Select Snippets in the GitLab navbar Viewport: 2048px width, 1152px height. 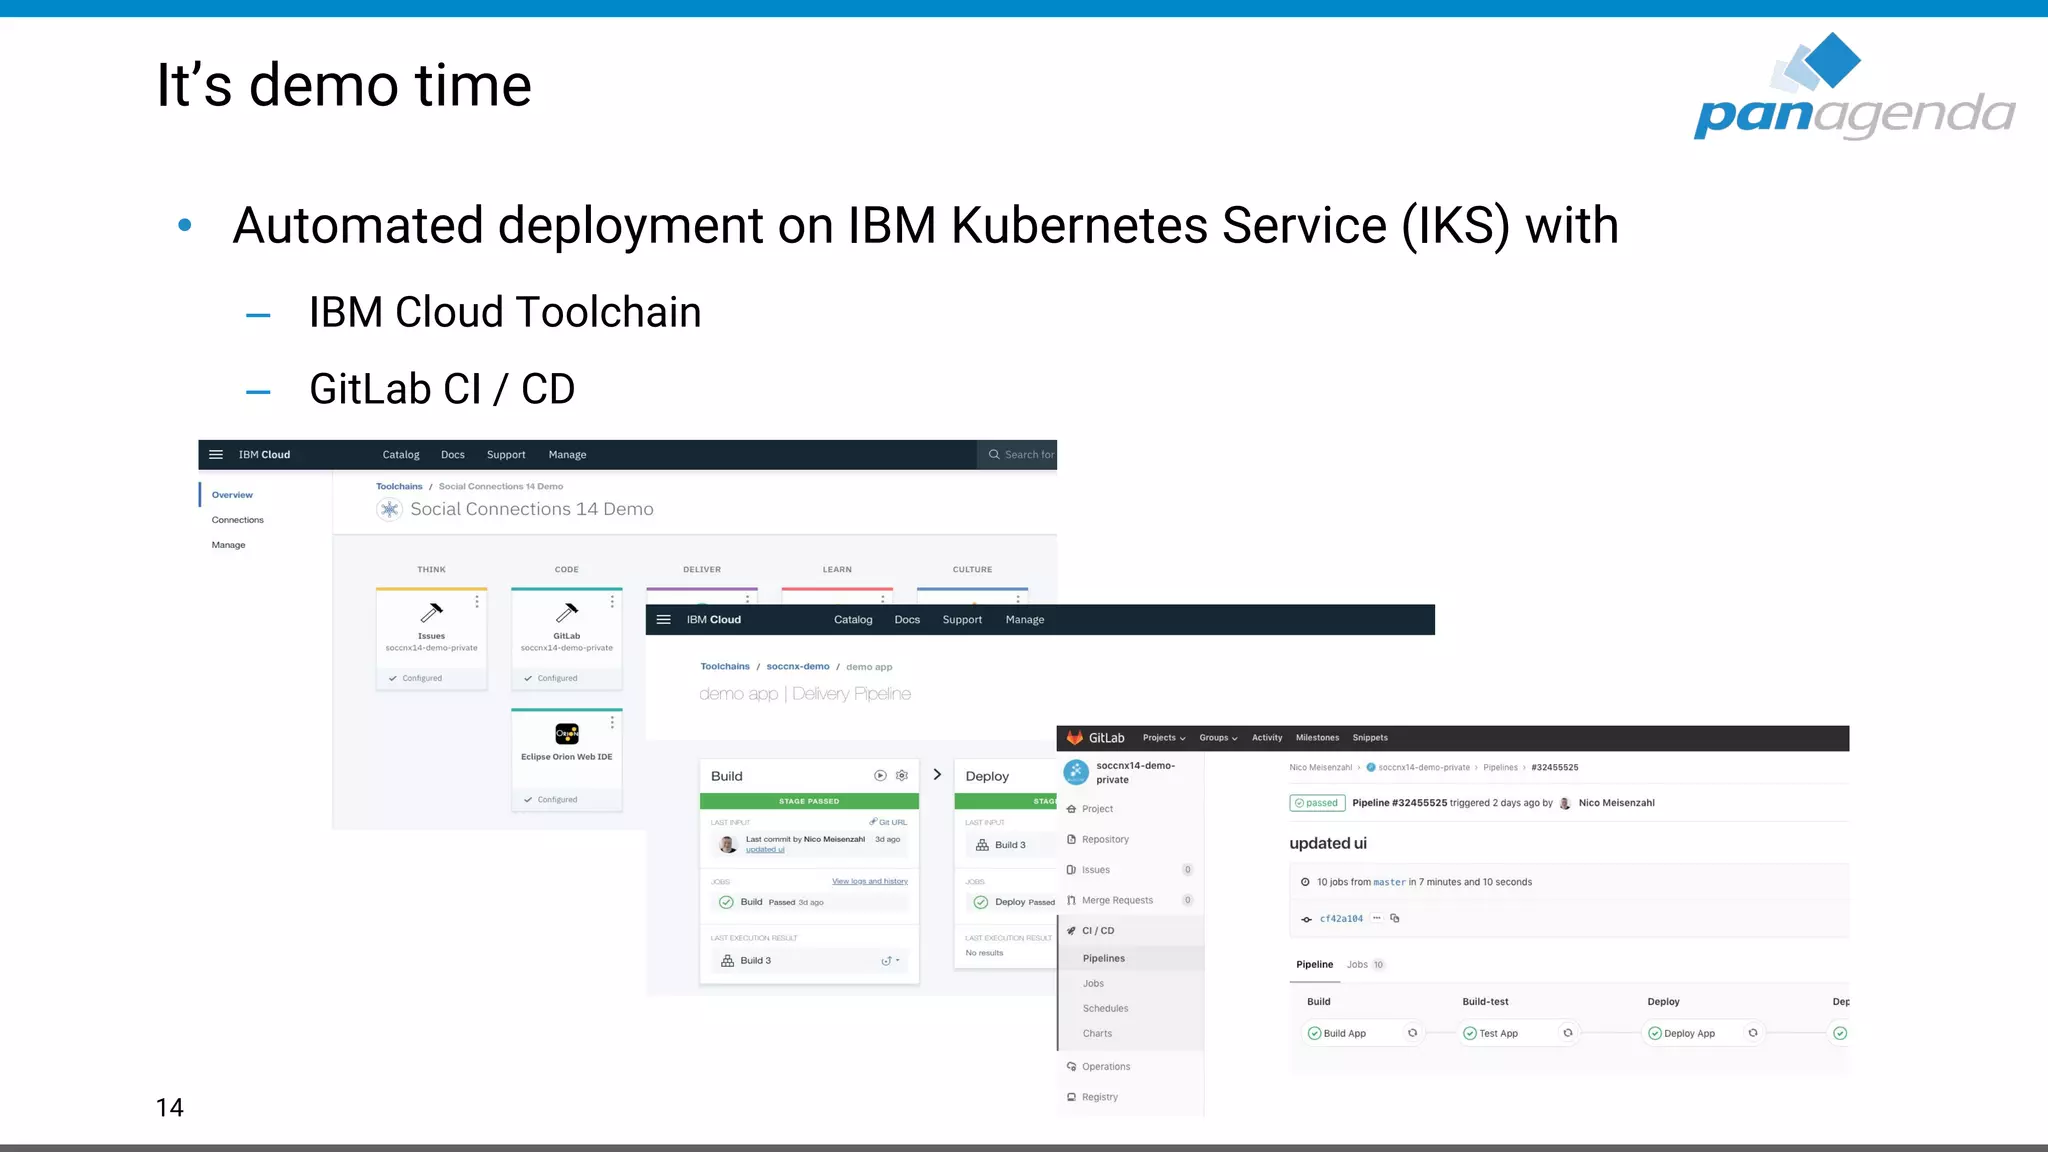coord(1370,738)
